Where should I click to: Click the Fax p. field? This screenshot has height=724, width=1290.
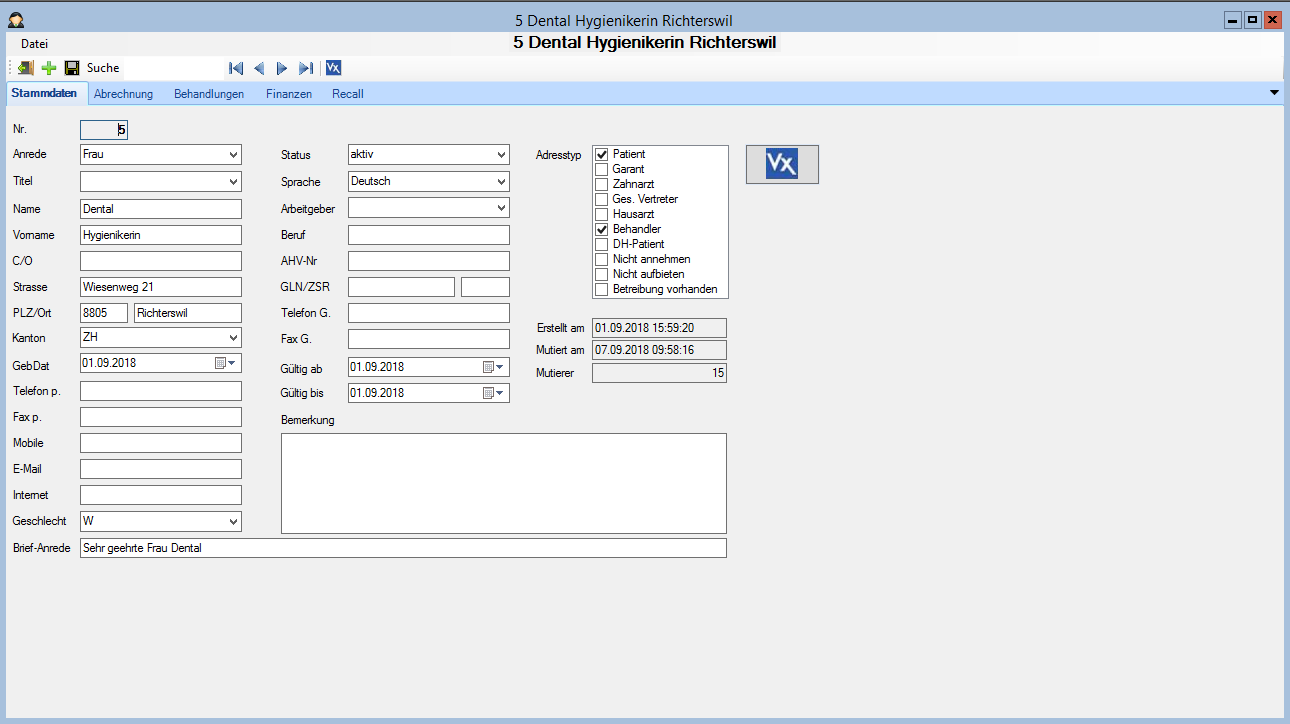tap(161, 417)
